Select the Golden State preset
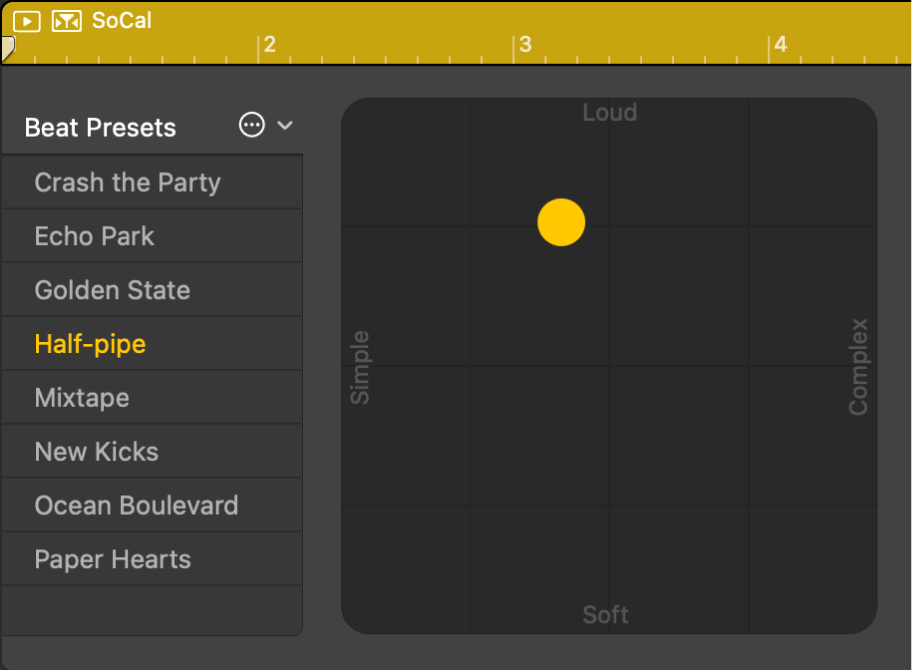912x670 pixels. pos(112,290)
